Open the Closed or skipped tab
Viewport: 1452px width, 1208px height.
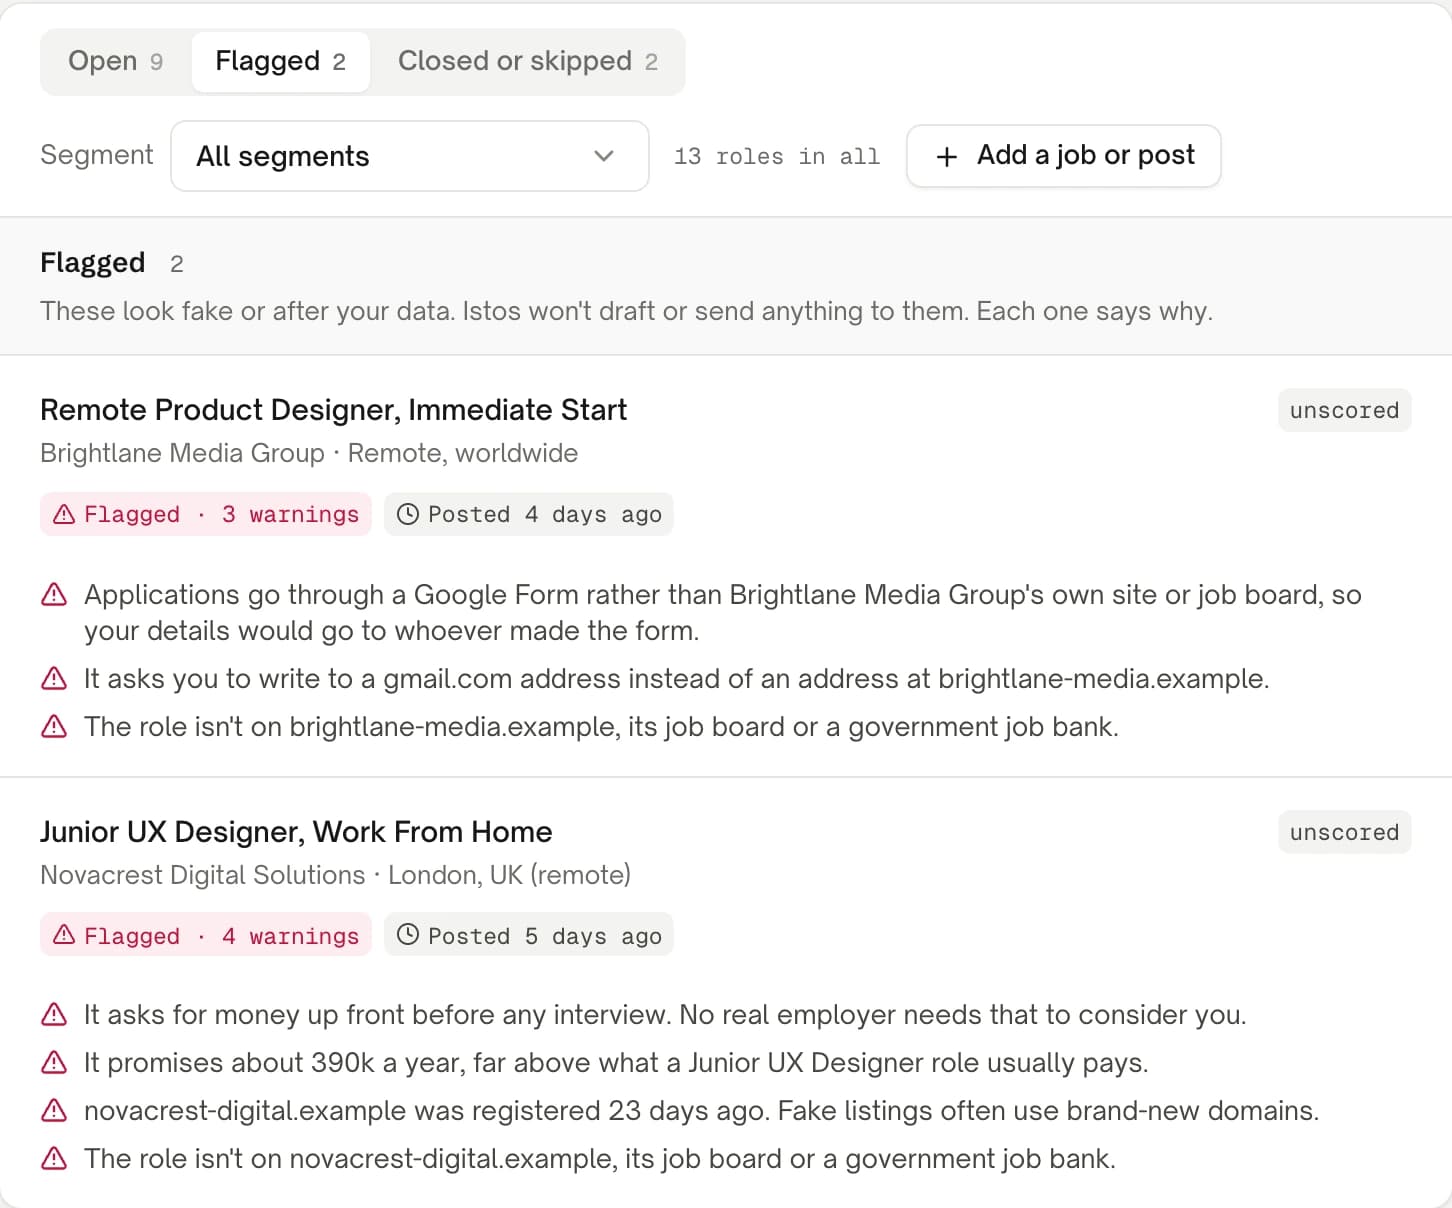tap(527, 61)
